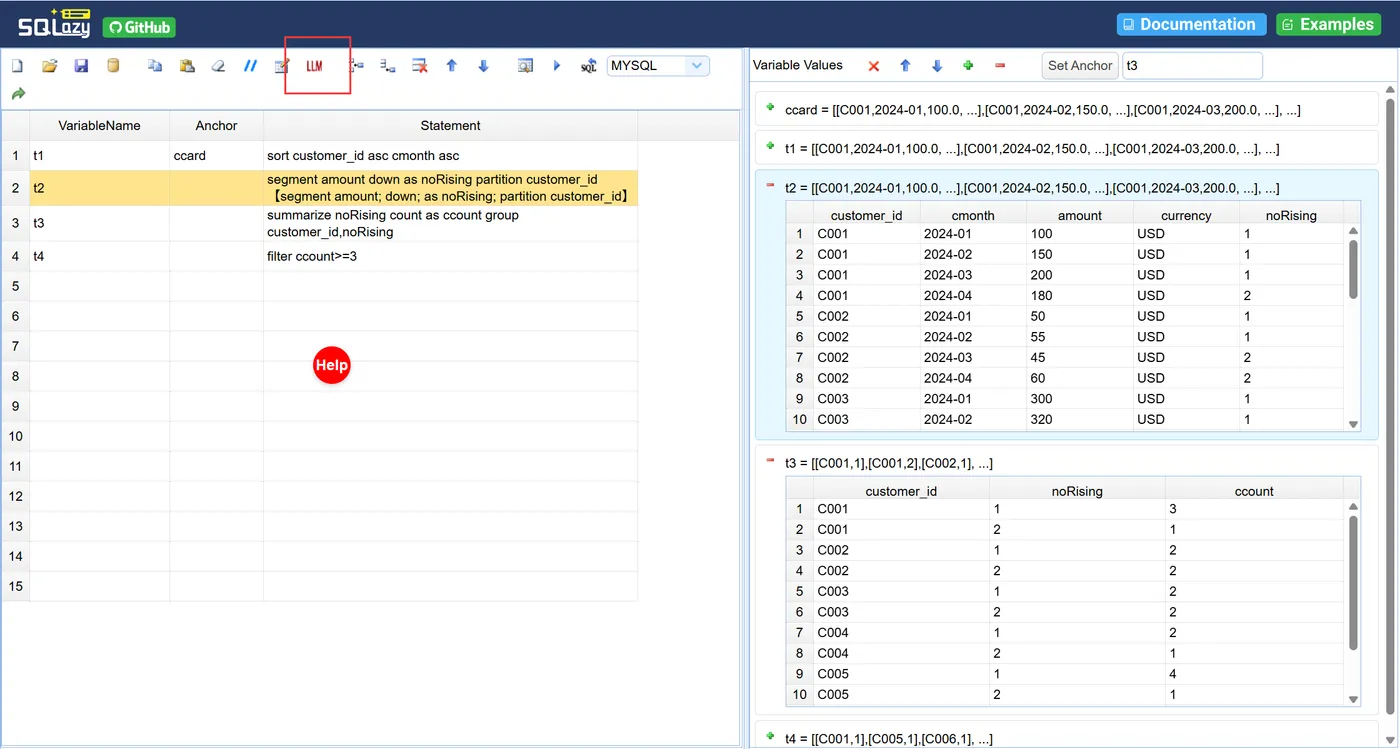Save the script with the floppy disk icon

click(x=81, y=66)
